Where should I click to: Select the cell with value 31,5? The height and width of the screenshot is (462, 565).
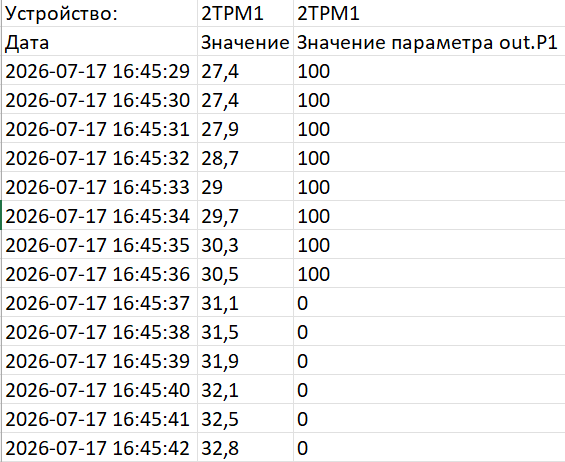(x=245, y=332)
